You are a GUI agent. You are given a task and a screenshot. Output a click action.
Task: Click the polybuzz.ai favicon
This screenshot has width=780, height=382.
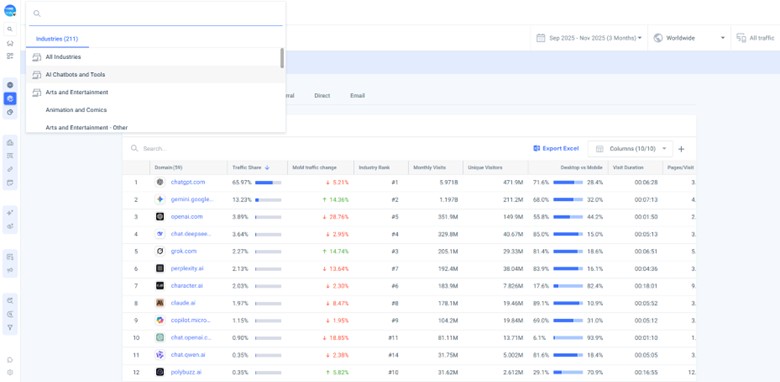160,372
